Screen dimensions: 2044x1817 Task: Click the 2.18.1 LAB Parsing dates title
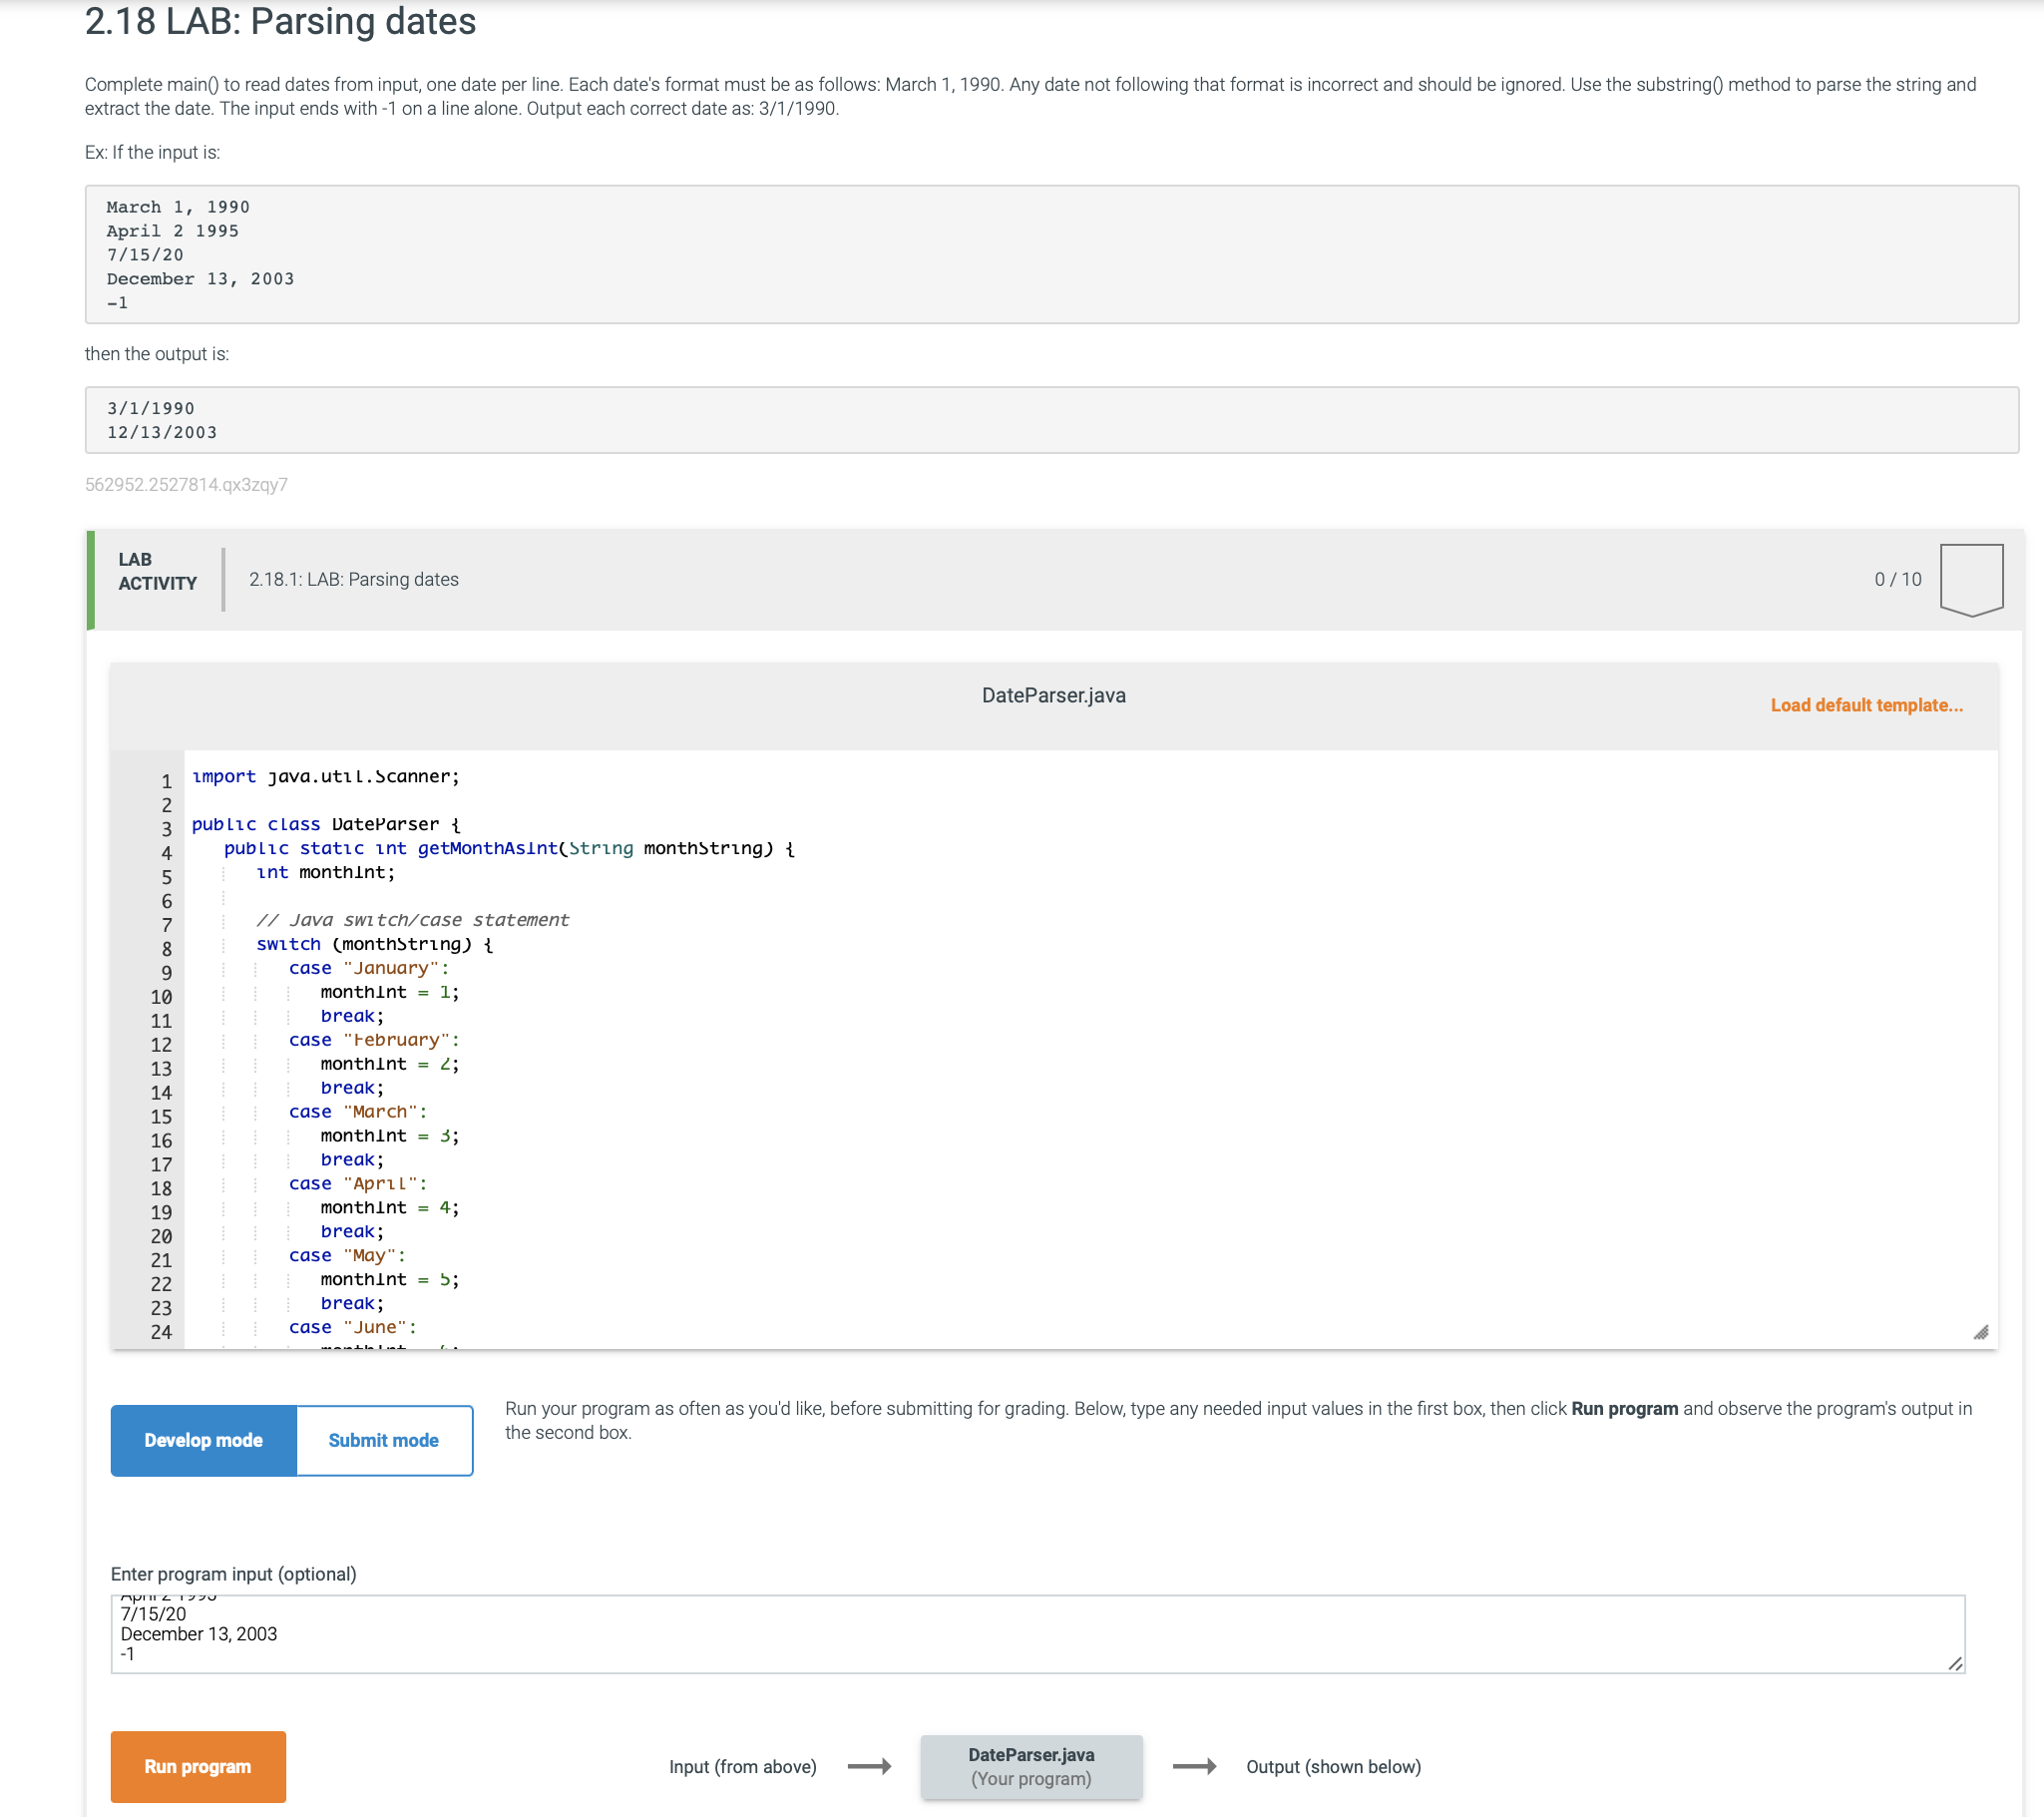353,579
